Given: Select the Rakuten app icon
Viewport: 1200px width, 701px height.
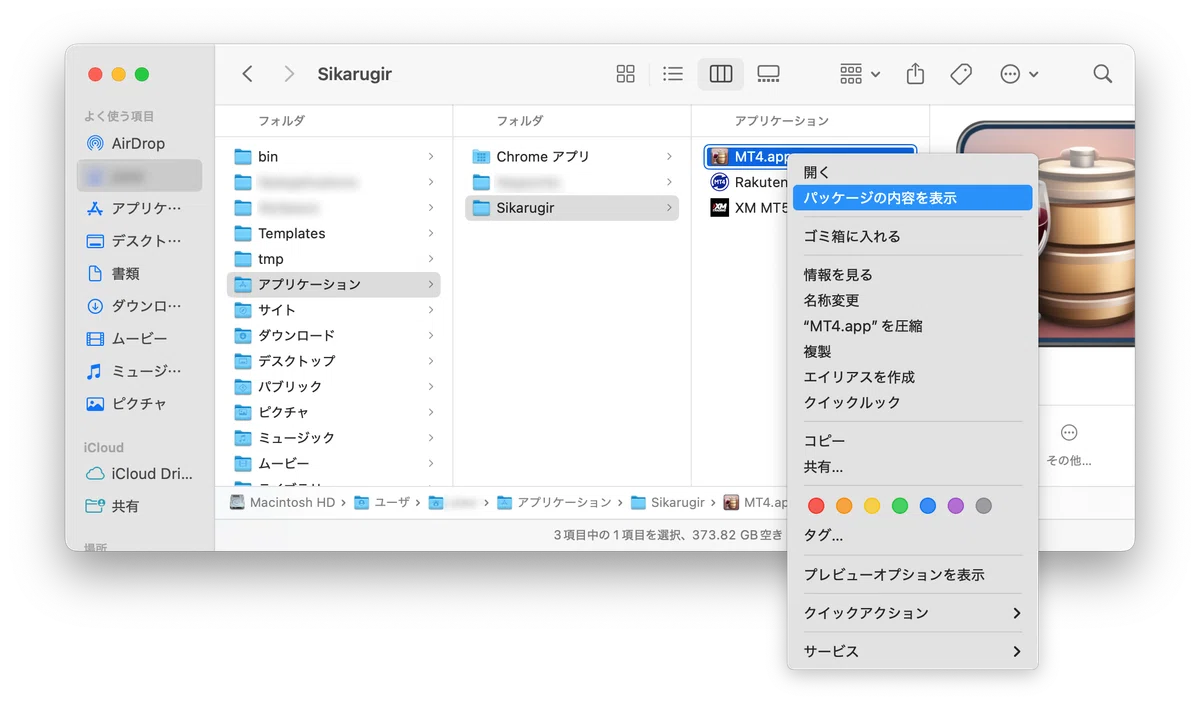Looking at the screenshot, I should [x=719, y=183].
